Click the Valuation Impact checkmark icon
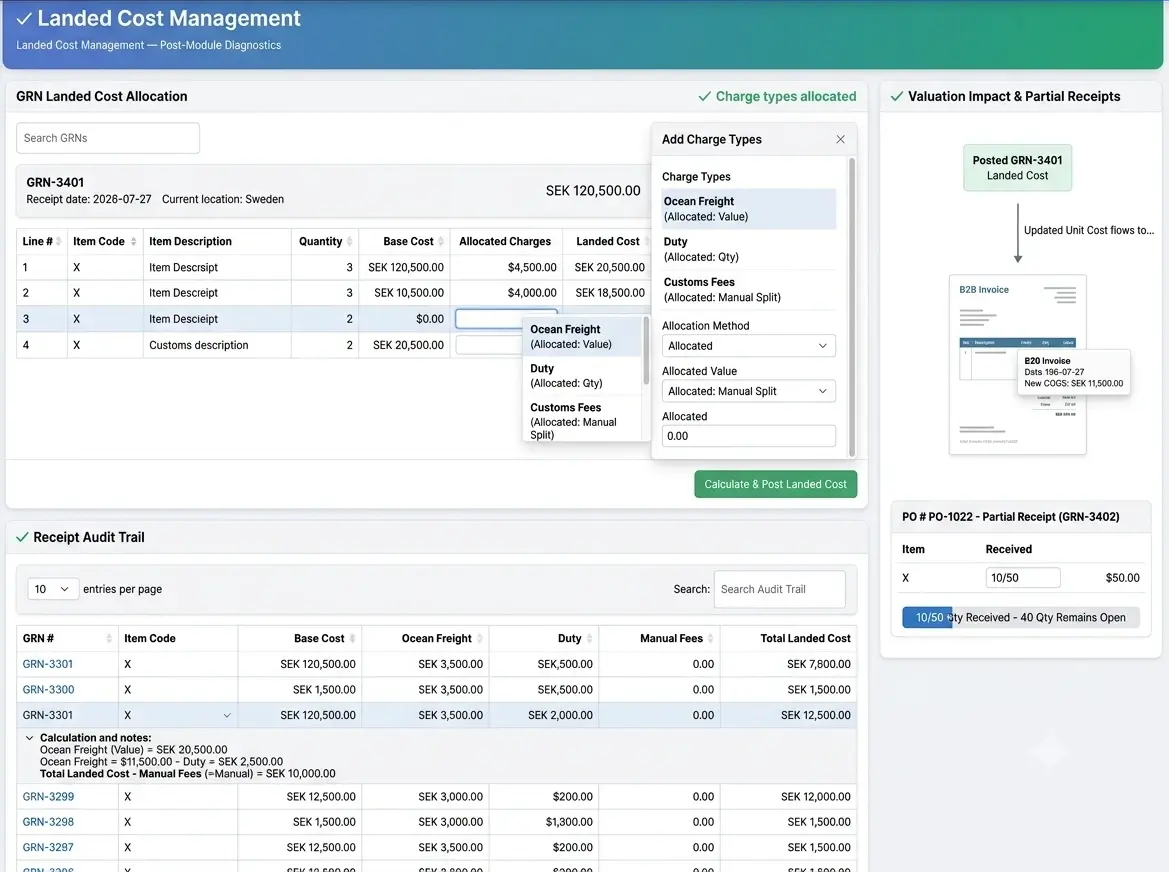The image size is (1169, 872). pyautogui.click(x=897, y=97)
